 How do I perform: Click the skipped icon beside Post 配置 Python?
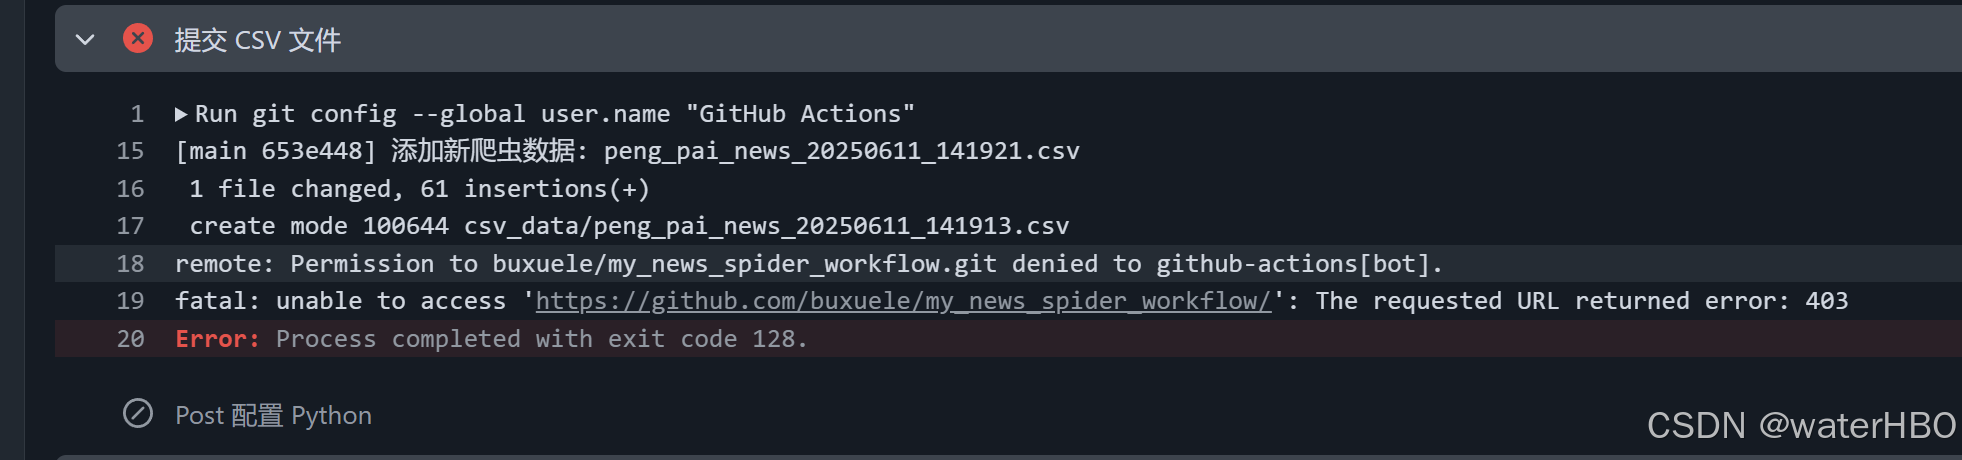click(x=138, y=413)
